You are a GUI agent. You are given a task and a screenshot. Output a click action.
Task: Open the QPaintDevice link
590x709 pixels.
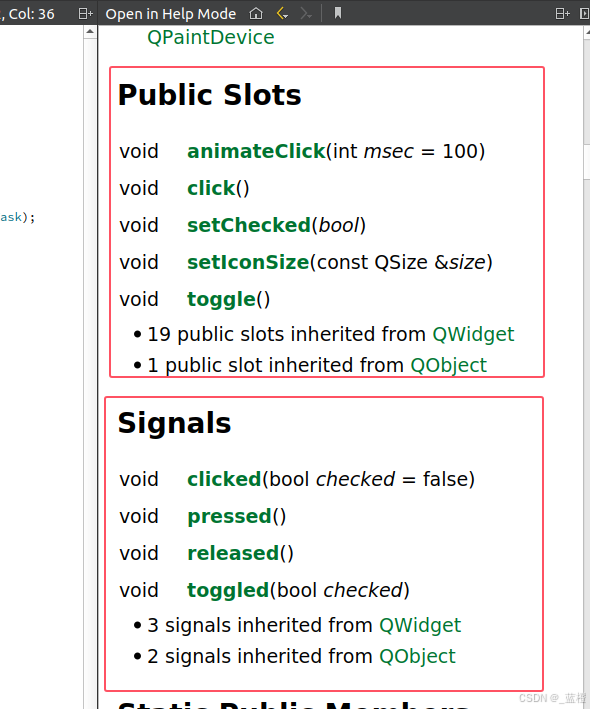(x=211, y=37)
